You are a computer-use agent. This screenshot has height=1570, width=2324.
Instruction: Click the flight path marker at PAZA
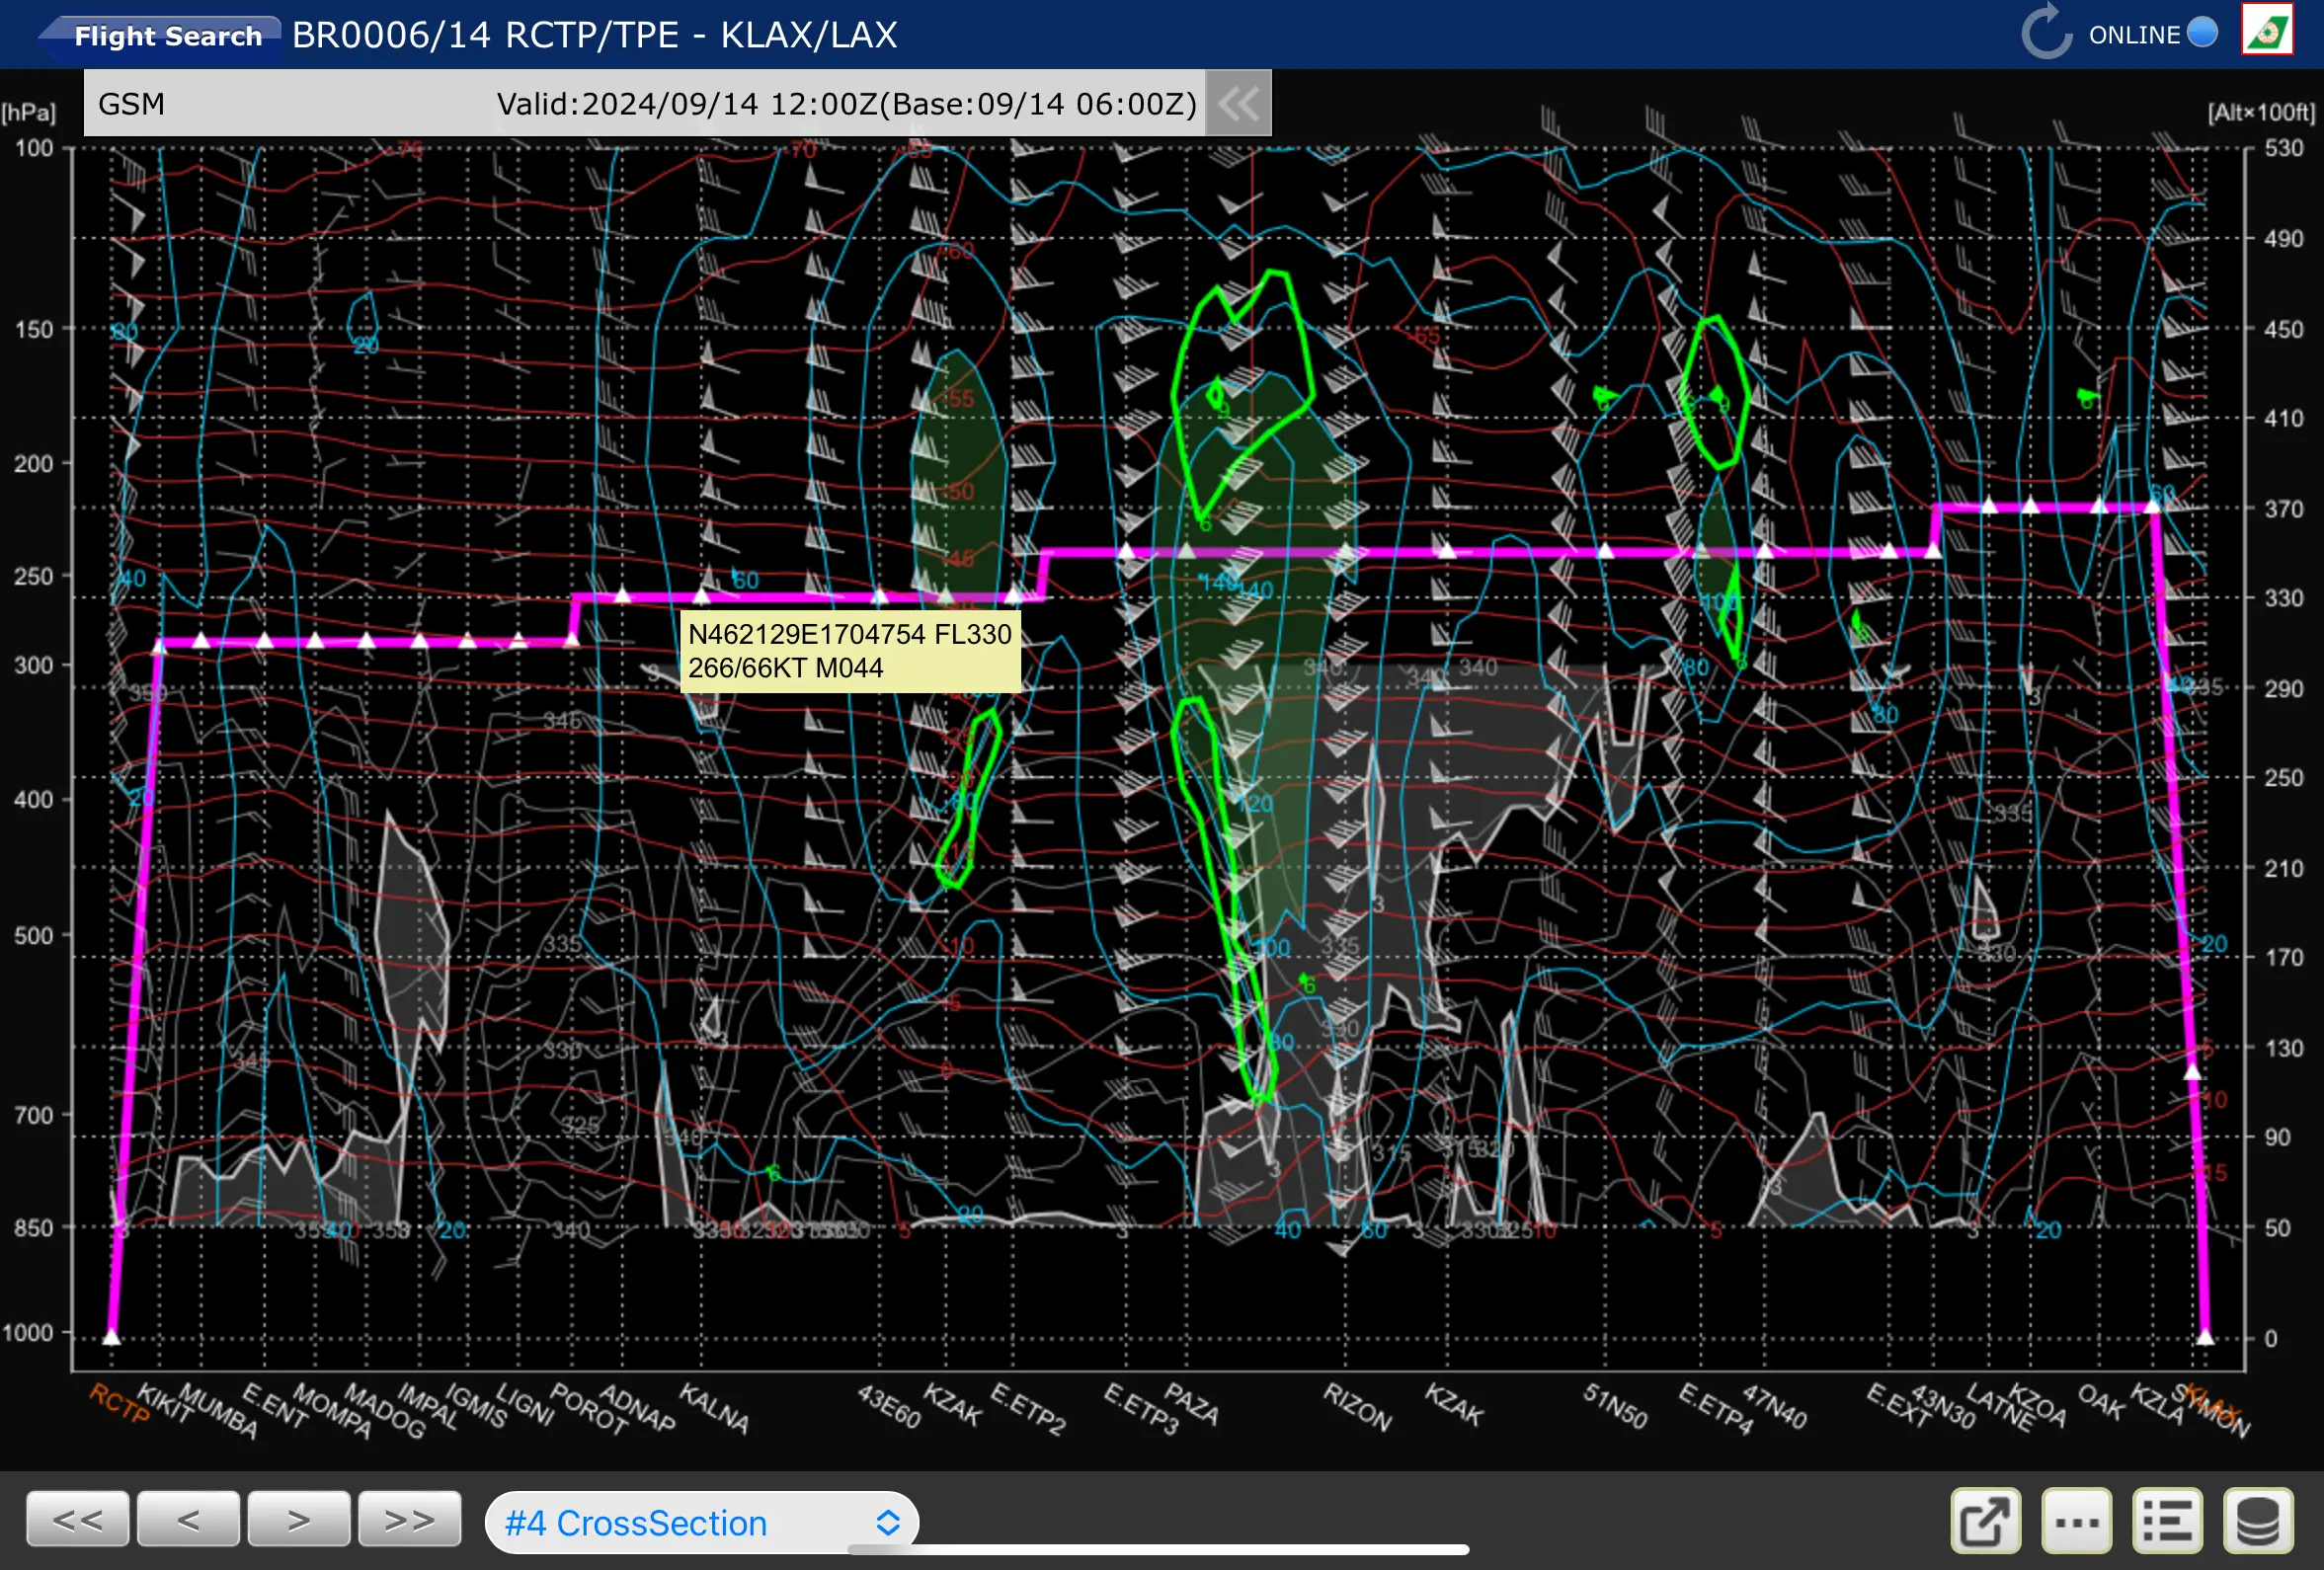pos(1186,551)
